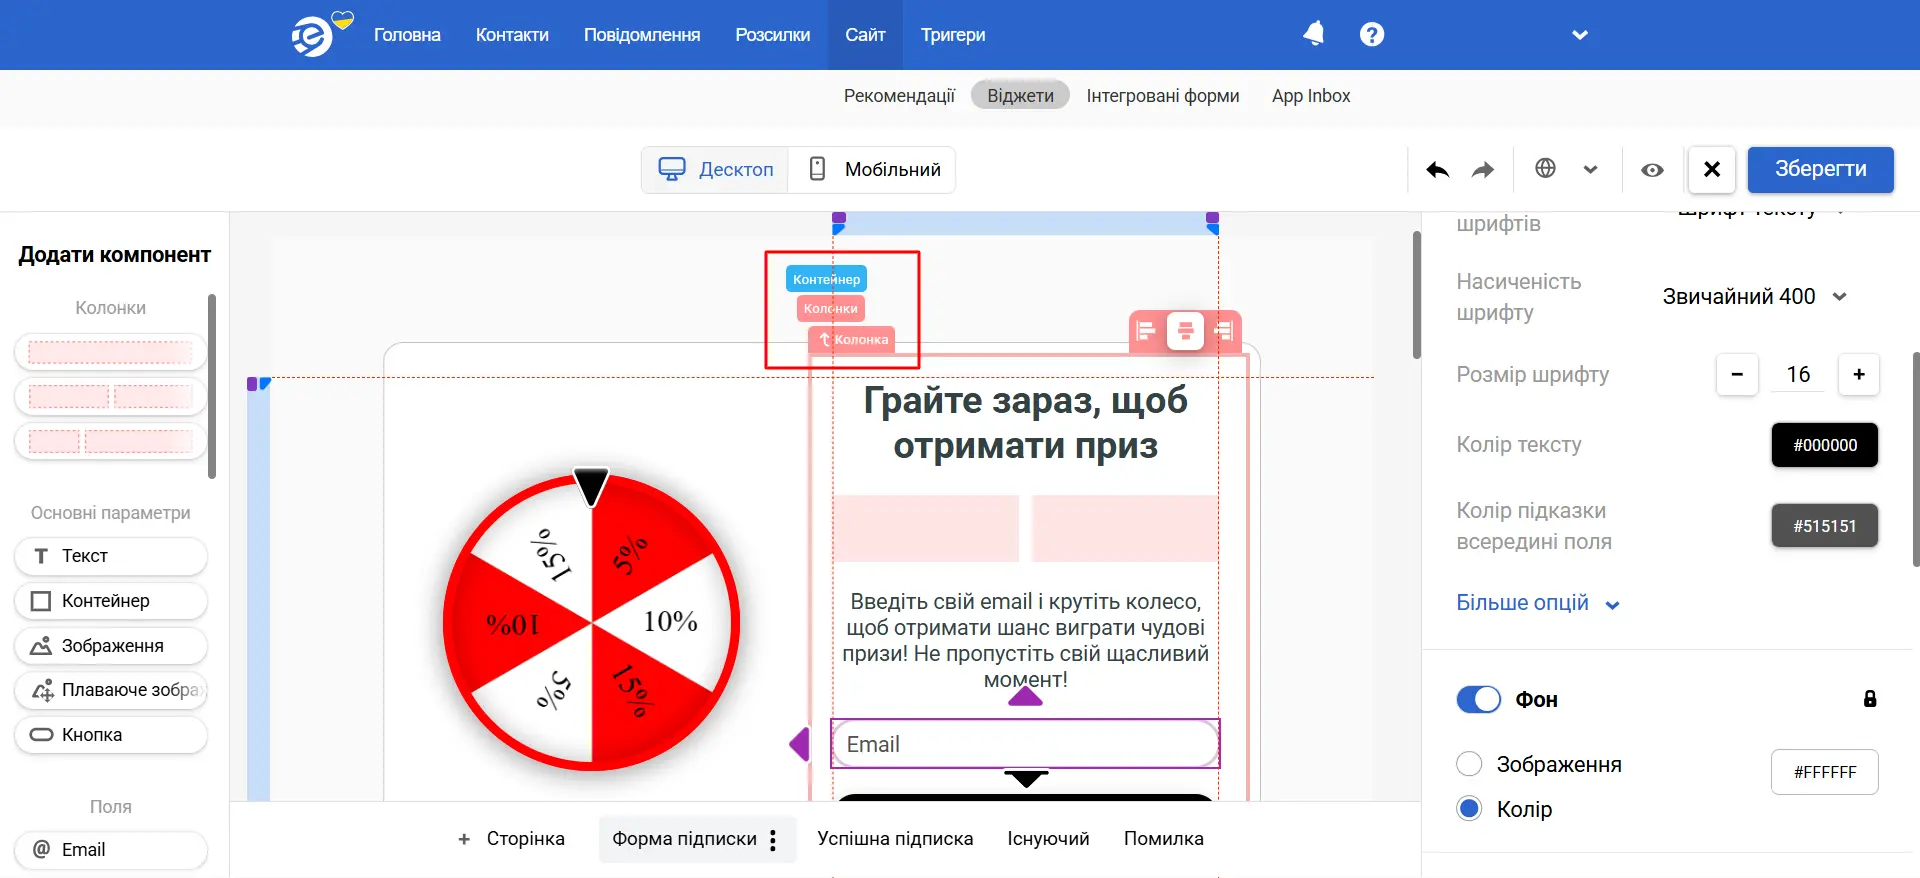The height and width of the screenshot is (878, 1920).
Task: Expand the language dropdown arrow
Action: point(1591,169)
